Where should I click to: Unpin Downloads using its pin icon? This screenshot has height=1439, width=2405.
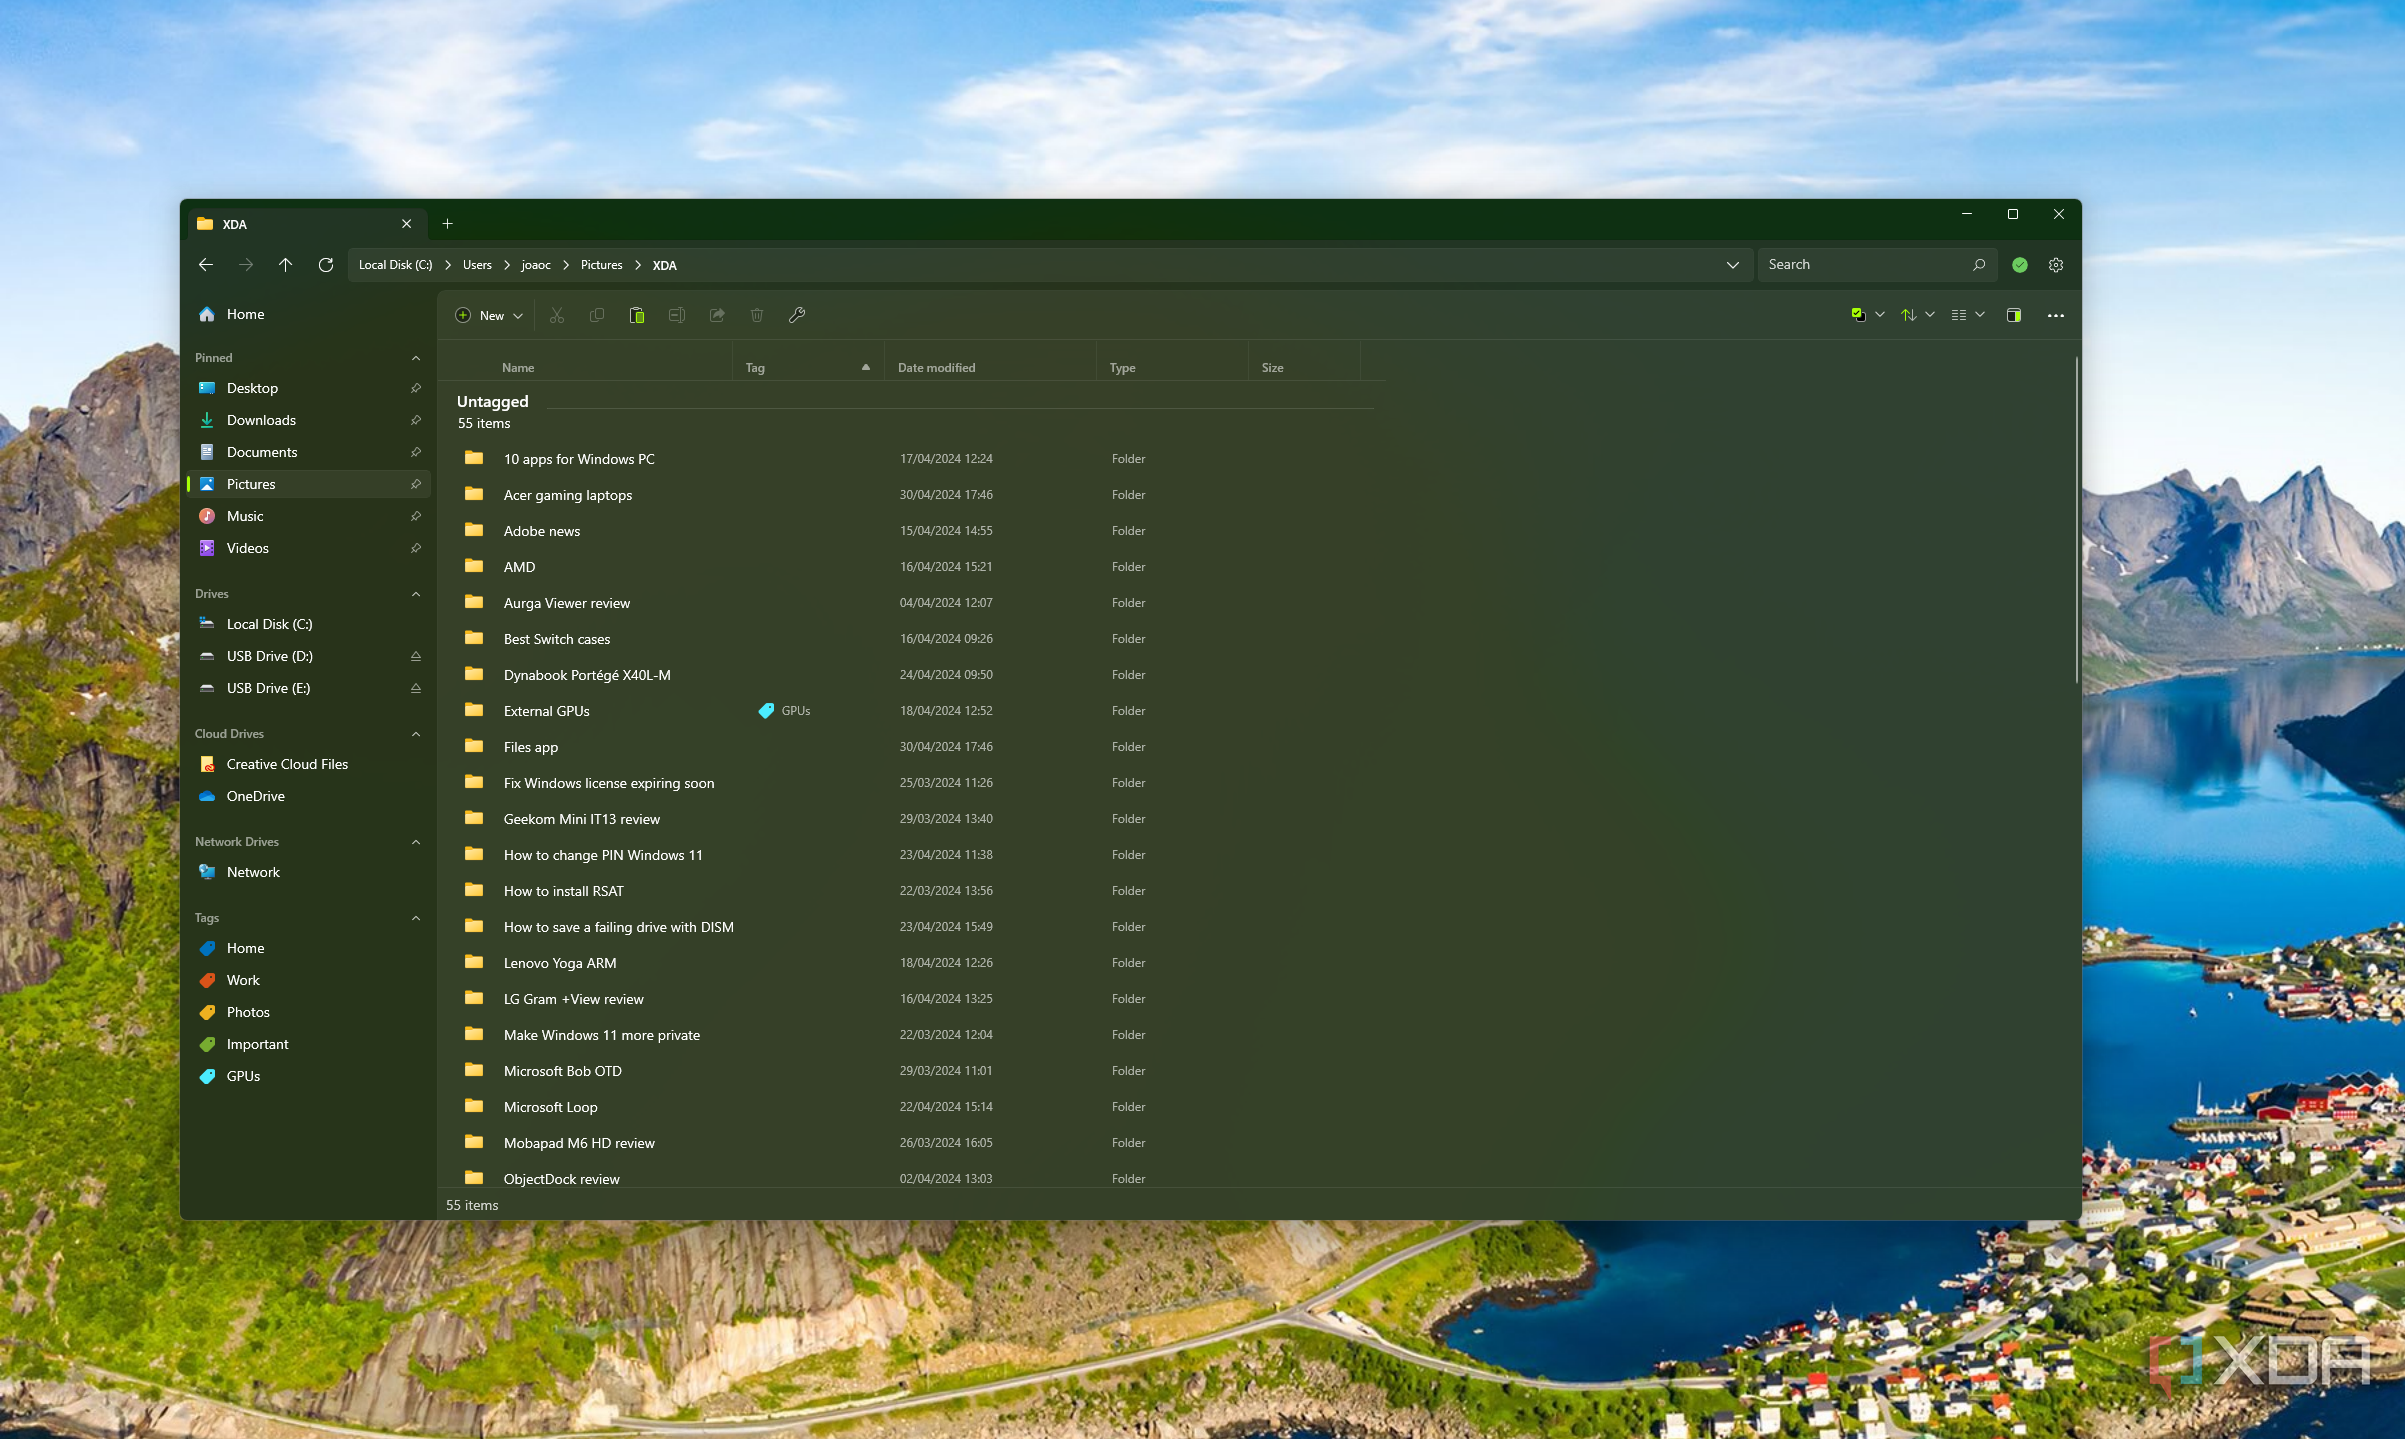click(416, 420)
